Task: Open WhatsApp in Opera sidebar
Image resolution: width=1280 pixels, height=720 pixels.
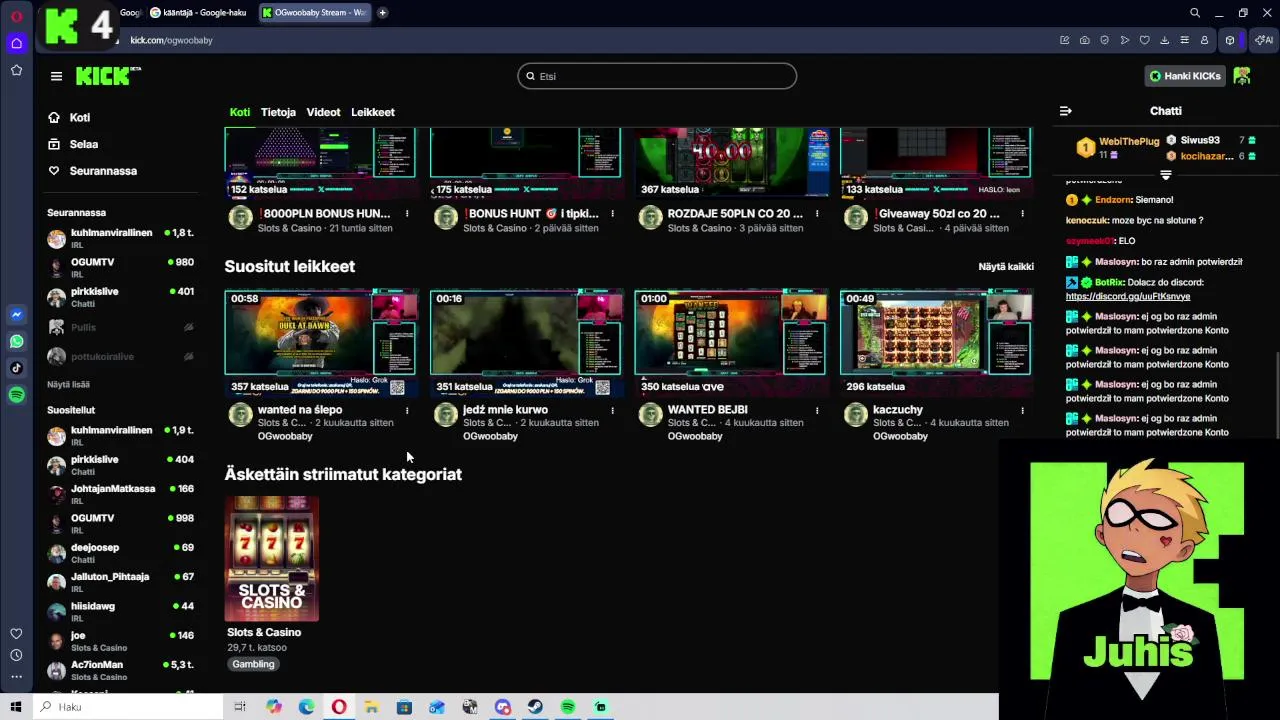Action: tap(16, 341)
